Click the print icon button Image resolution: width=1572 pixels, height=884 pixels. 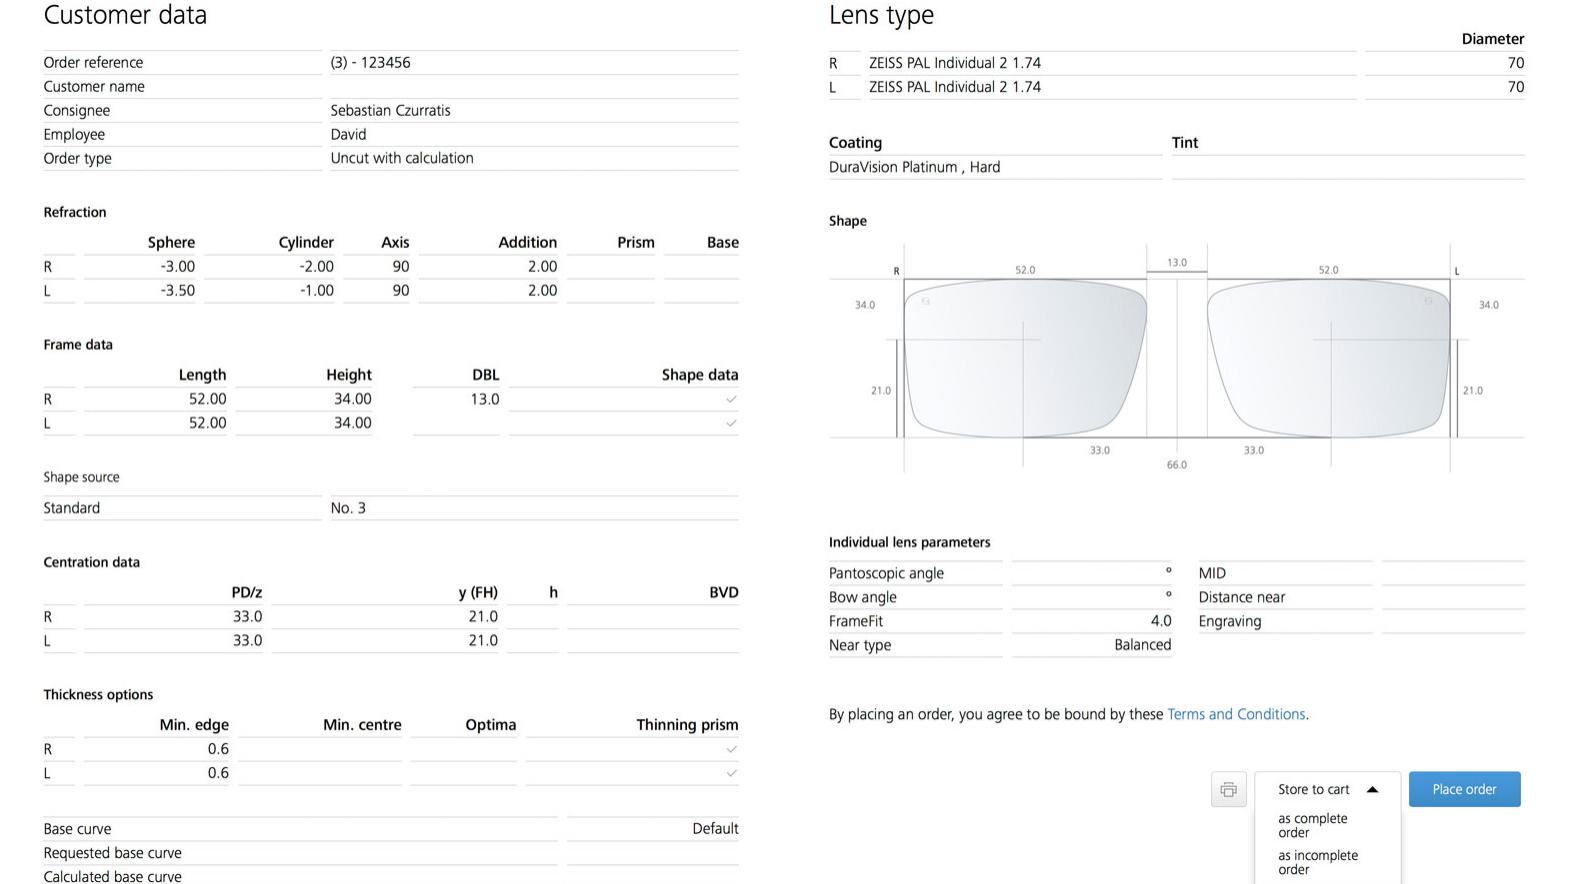pyautogui.click(x=1228, y=789)
